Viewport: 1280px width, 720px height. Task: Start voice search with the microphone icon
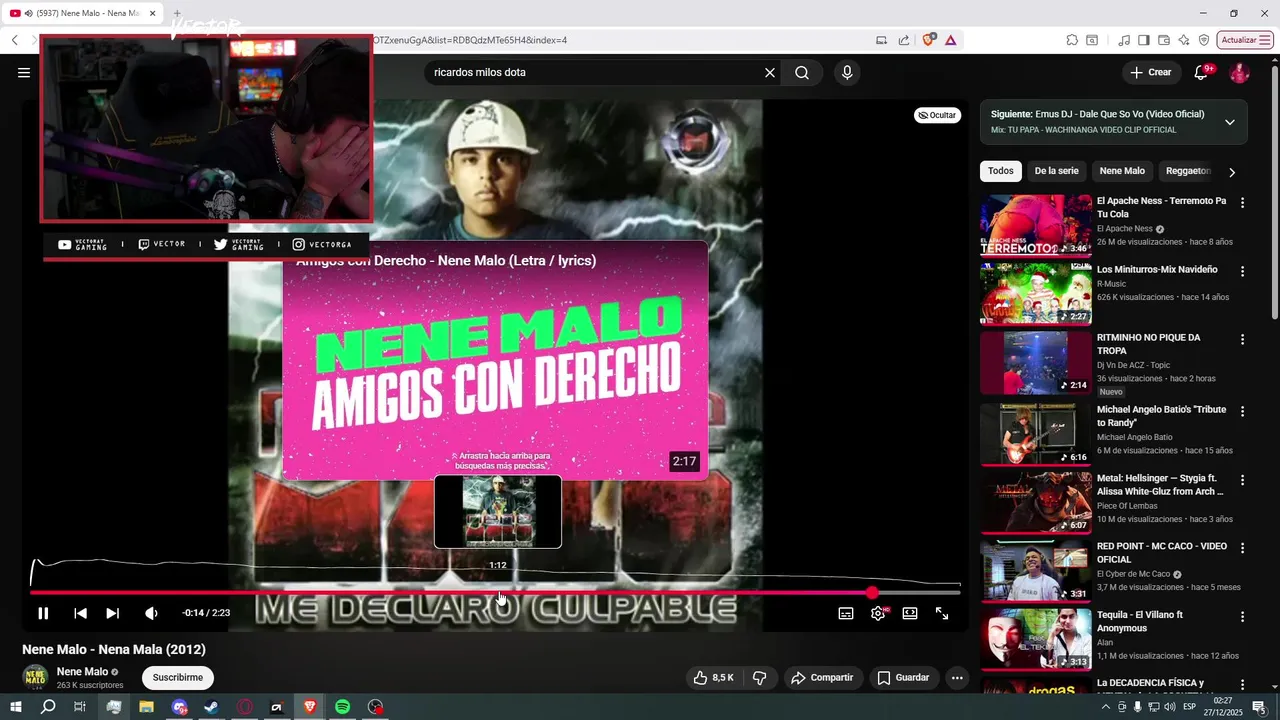(847, 72)
